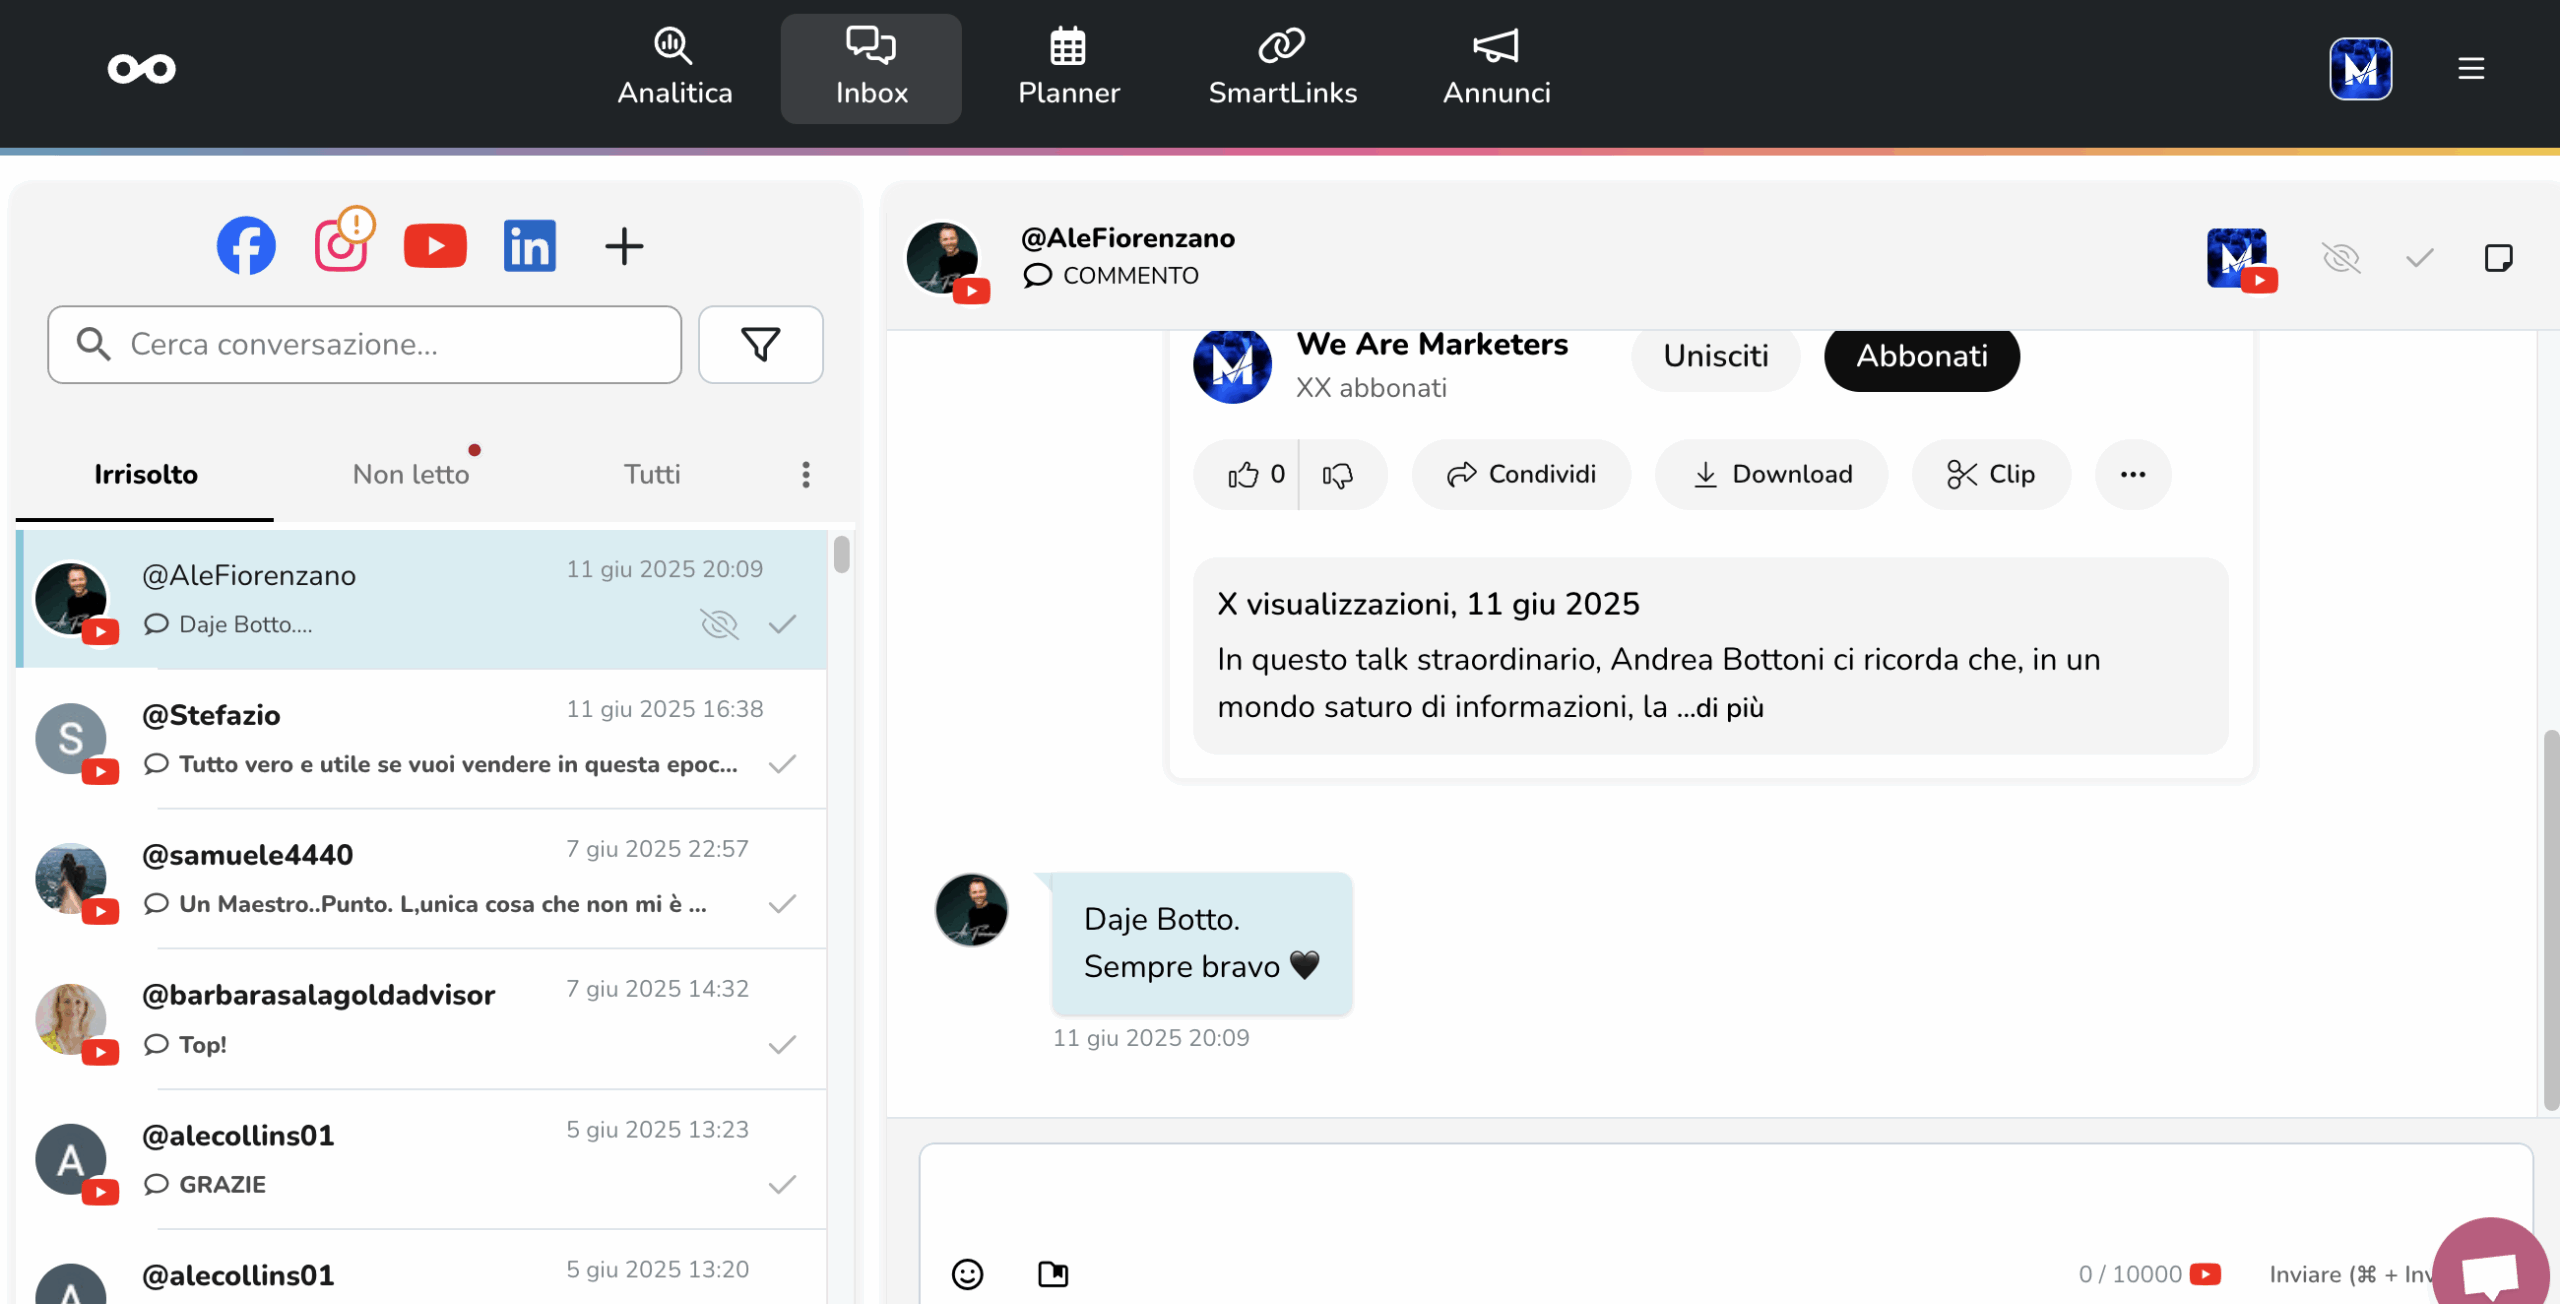The height and width of the screenshot is (1304, 2560).
Task: Open the emoji picker in reply box
Action: coord(967,1273)
